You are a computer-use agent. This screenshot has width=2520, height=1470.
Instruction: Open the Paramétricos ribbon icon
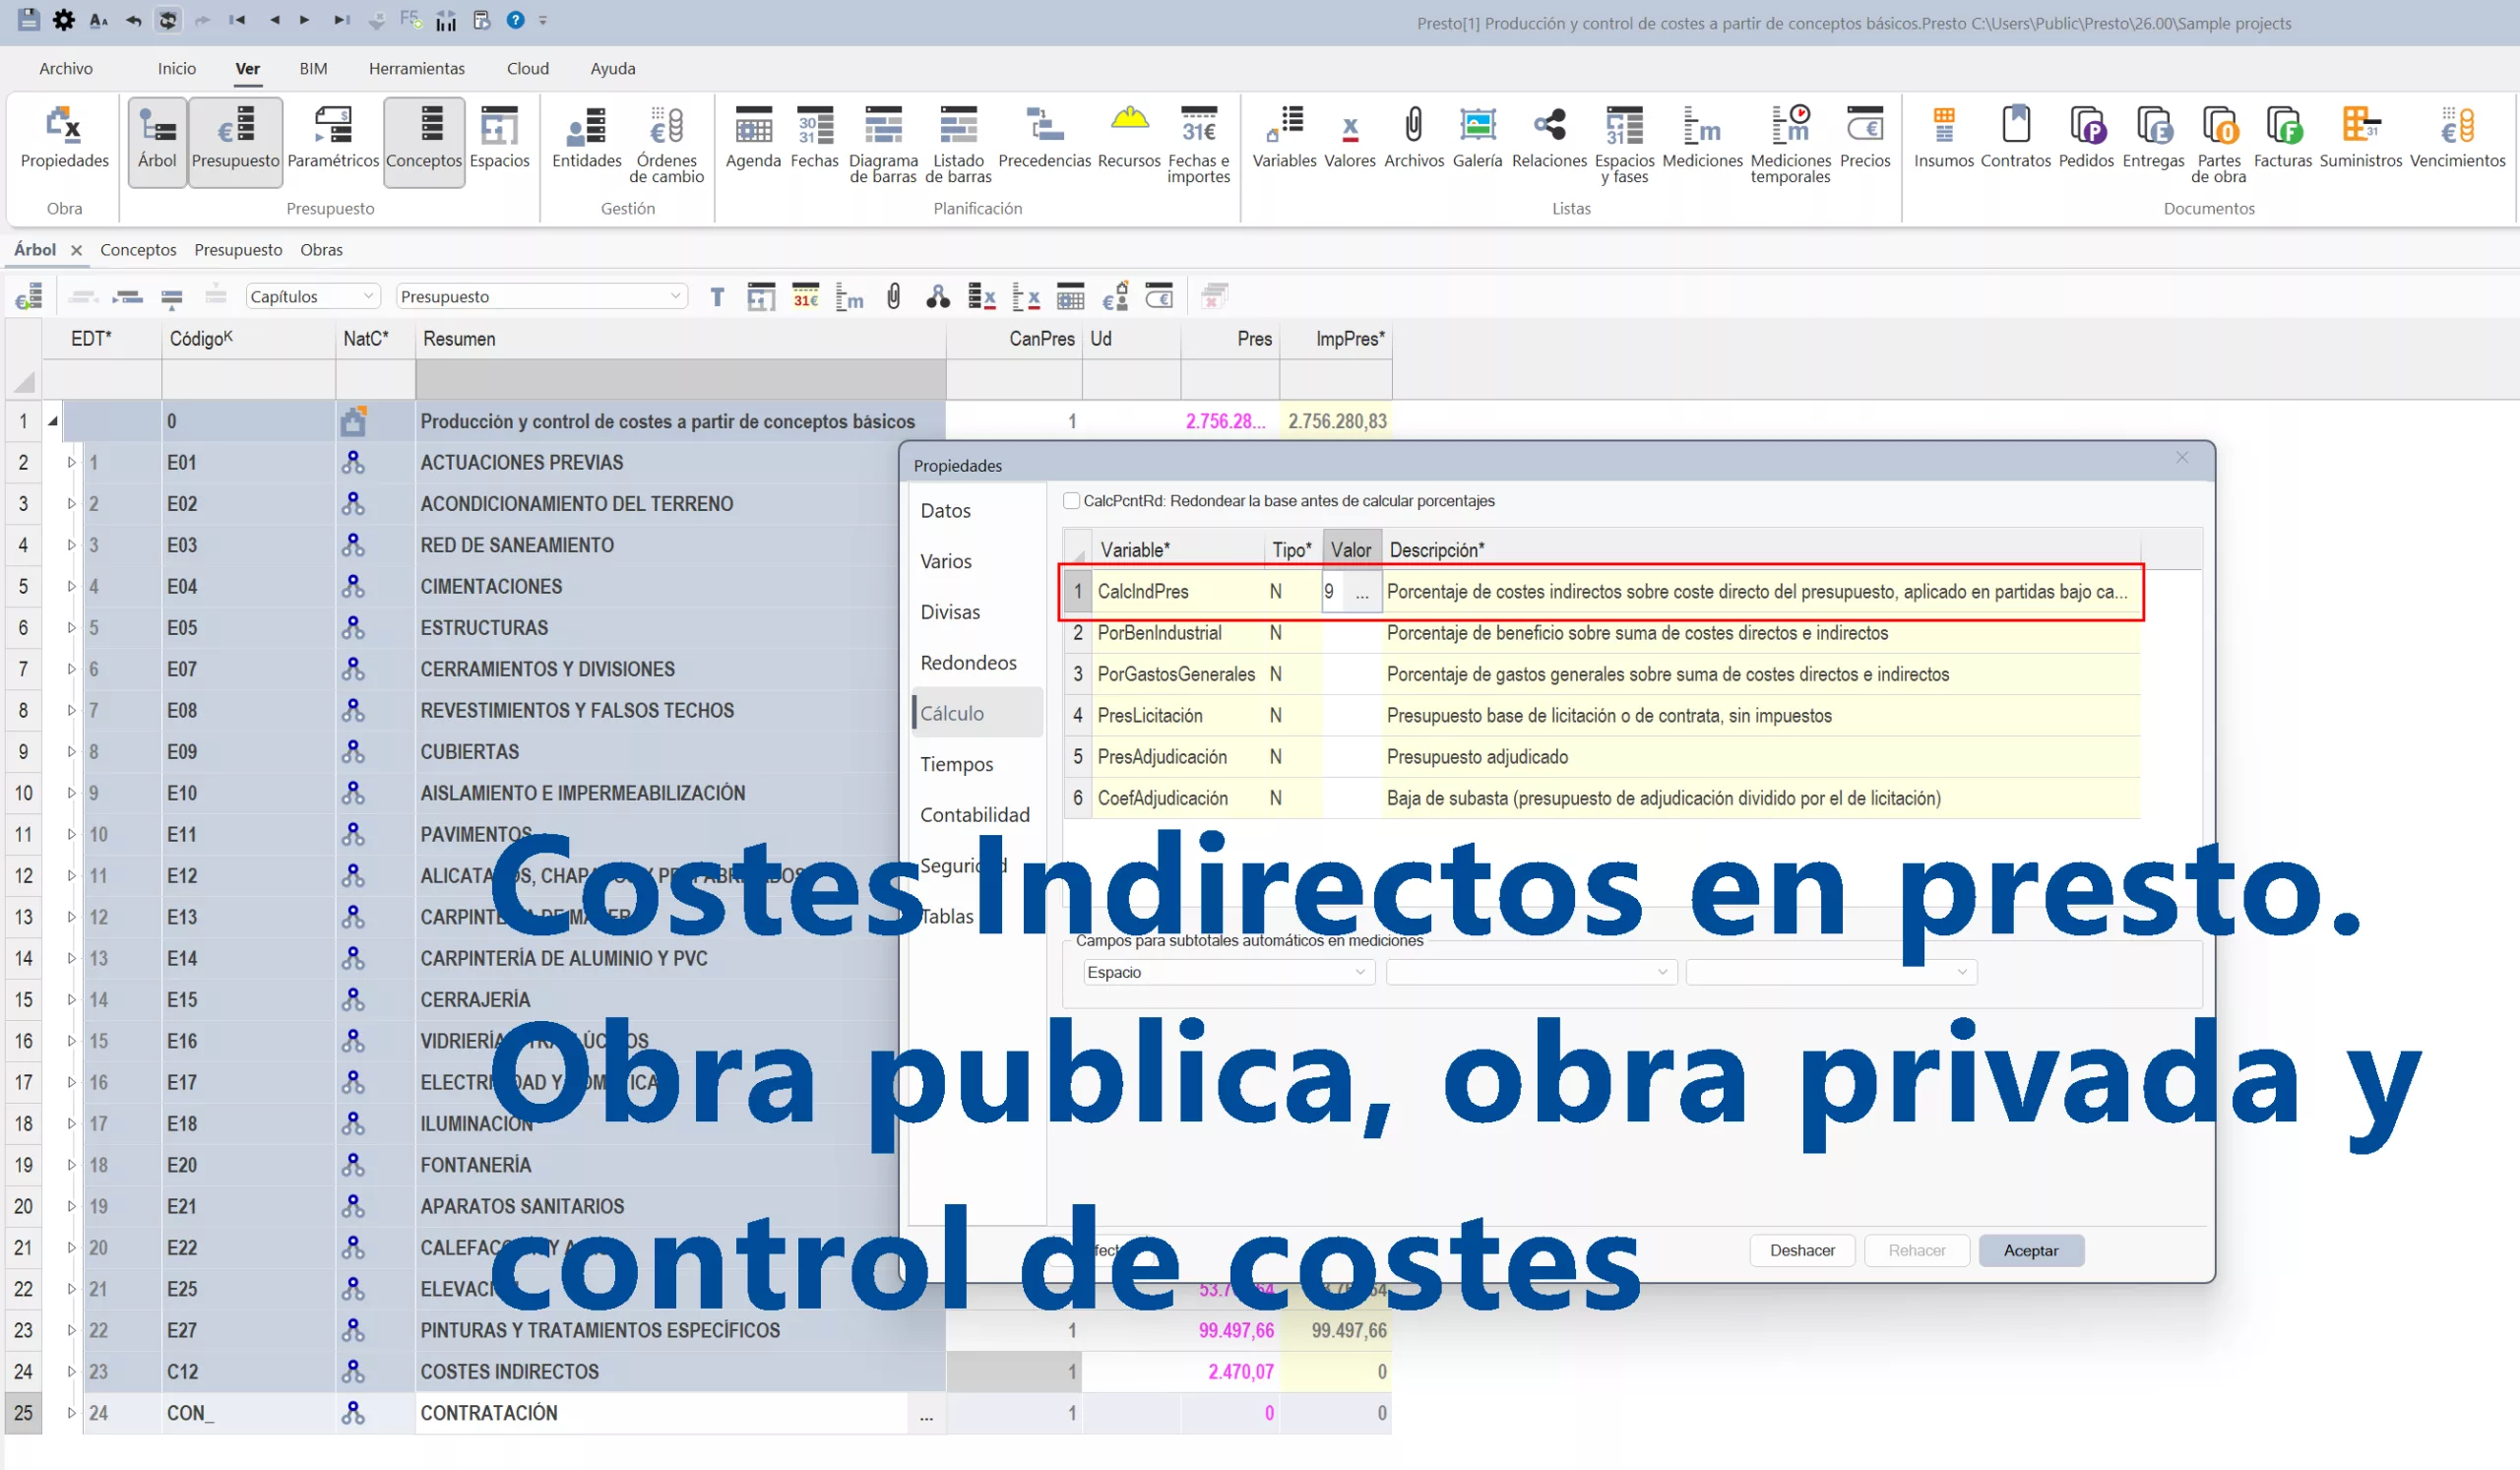[333, 139]
